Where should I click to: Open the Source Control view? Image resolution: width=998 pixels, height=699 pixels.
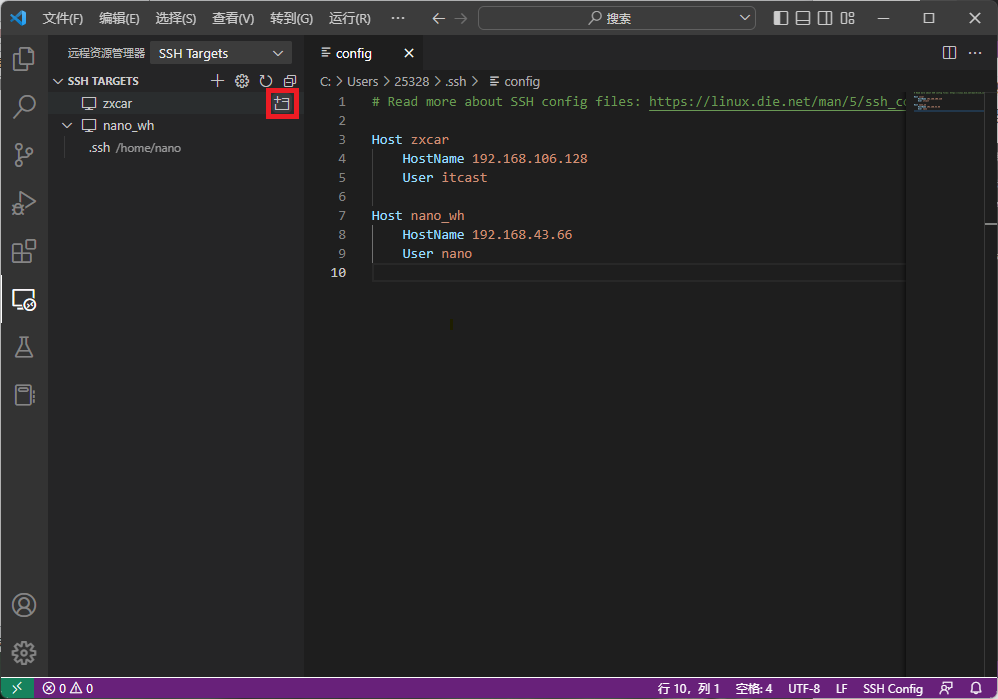[x=24, y=154]
